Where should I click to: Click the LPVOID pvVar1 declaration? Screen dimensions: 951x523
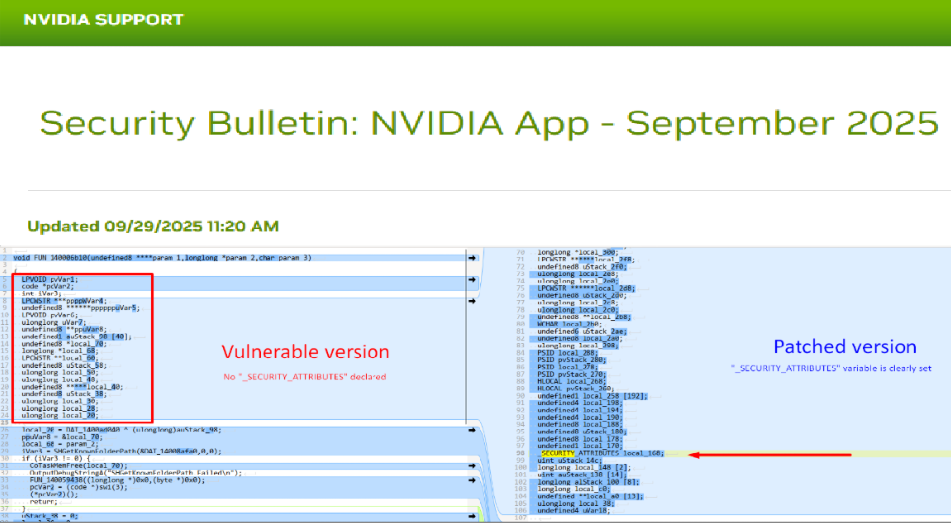pyautogui.click(x=50, y=280)
